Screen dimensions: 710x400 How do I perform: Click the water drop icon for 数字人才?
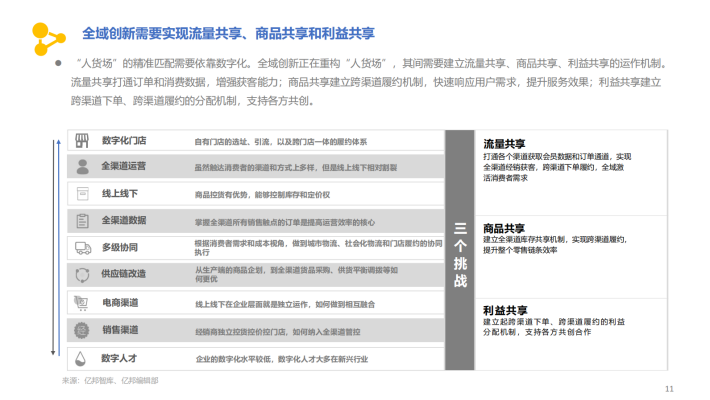coord(81,357)
